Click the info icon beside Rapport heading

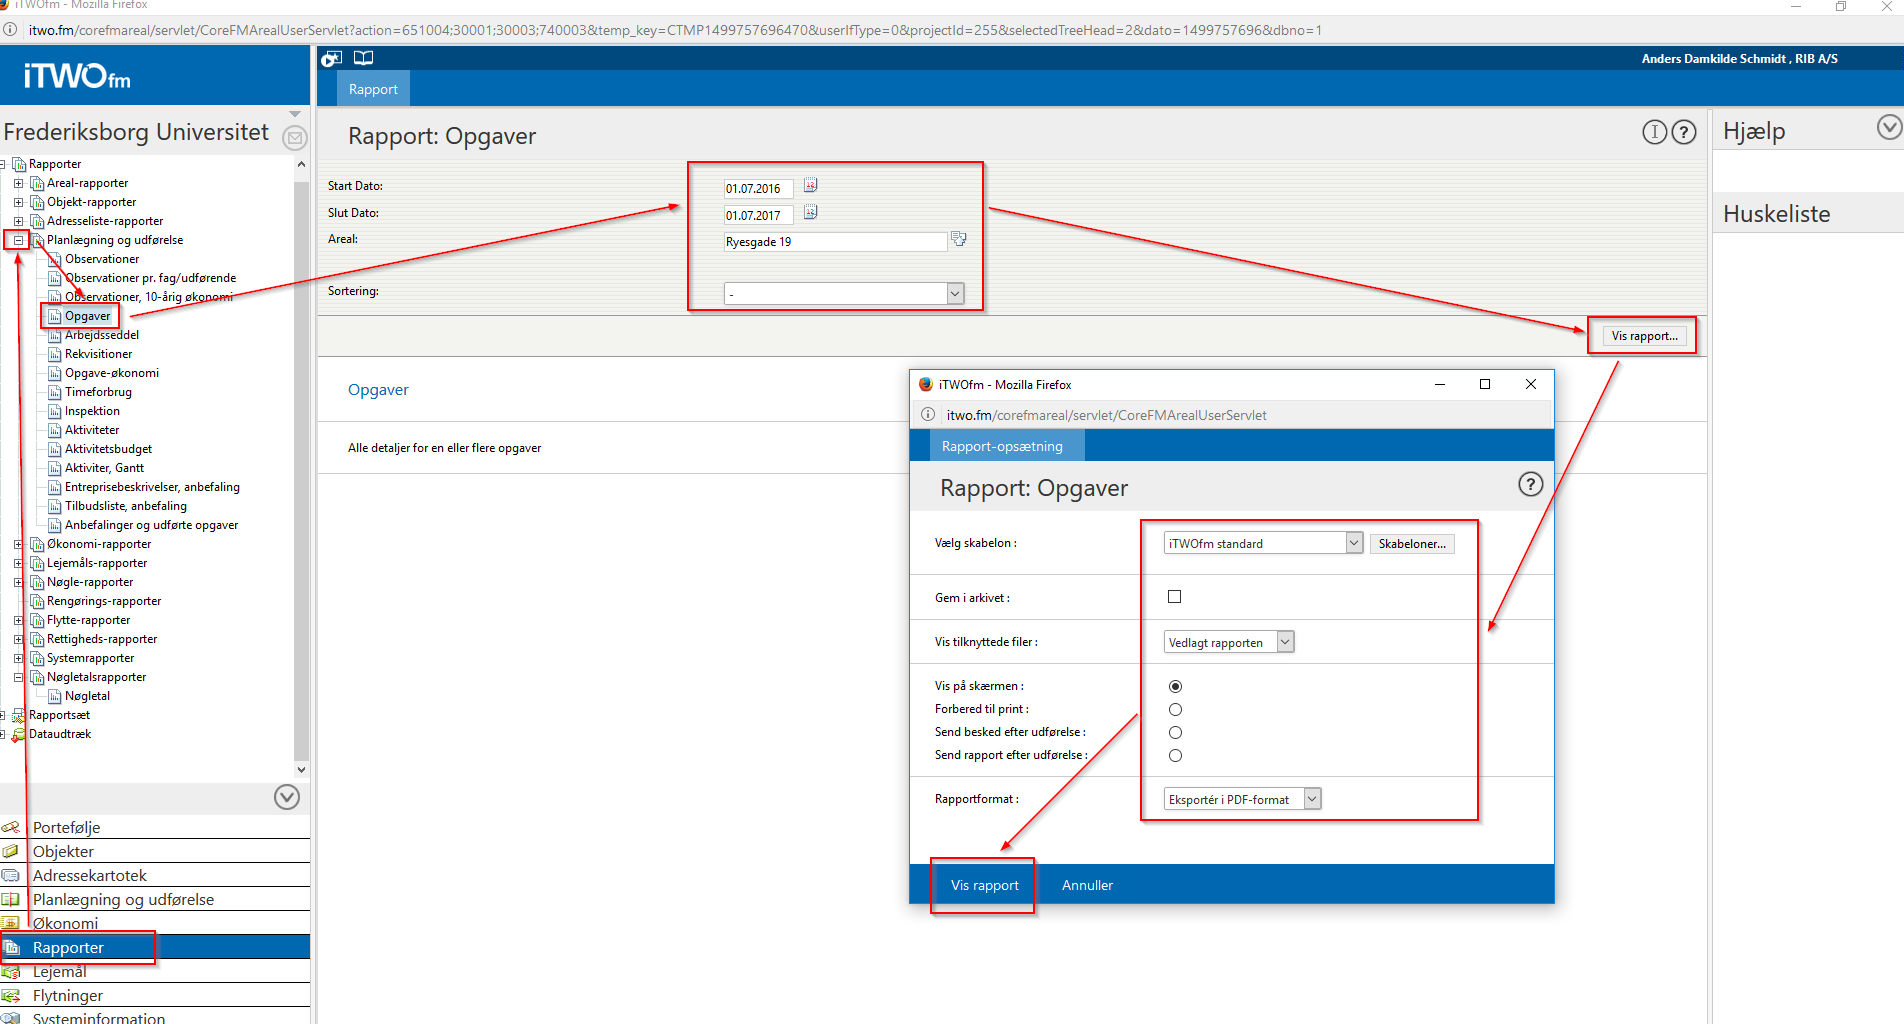pos(1654,132)
